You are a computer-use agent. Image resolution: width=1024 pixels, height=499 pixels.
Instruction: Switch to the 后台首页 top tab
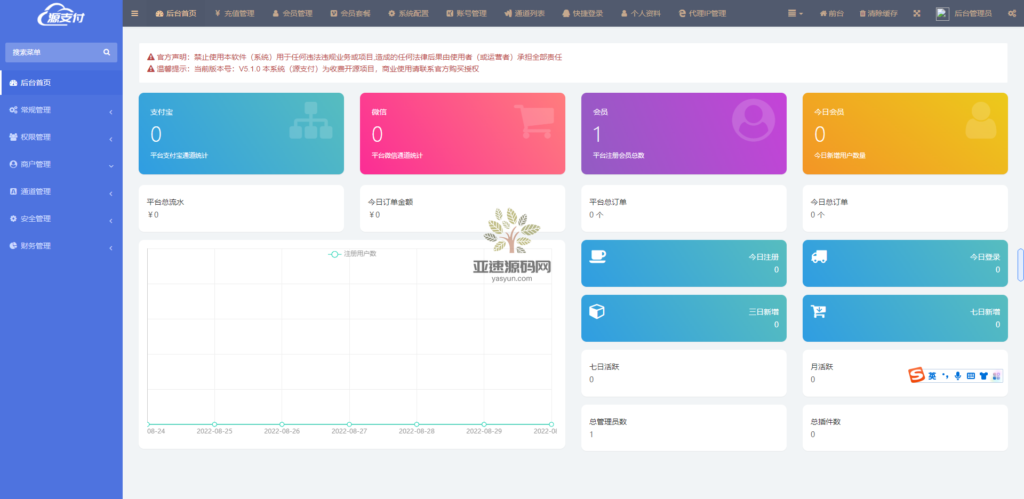176,13
